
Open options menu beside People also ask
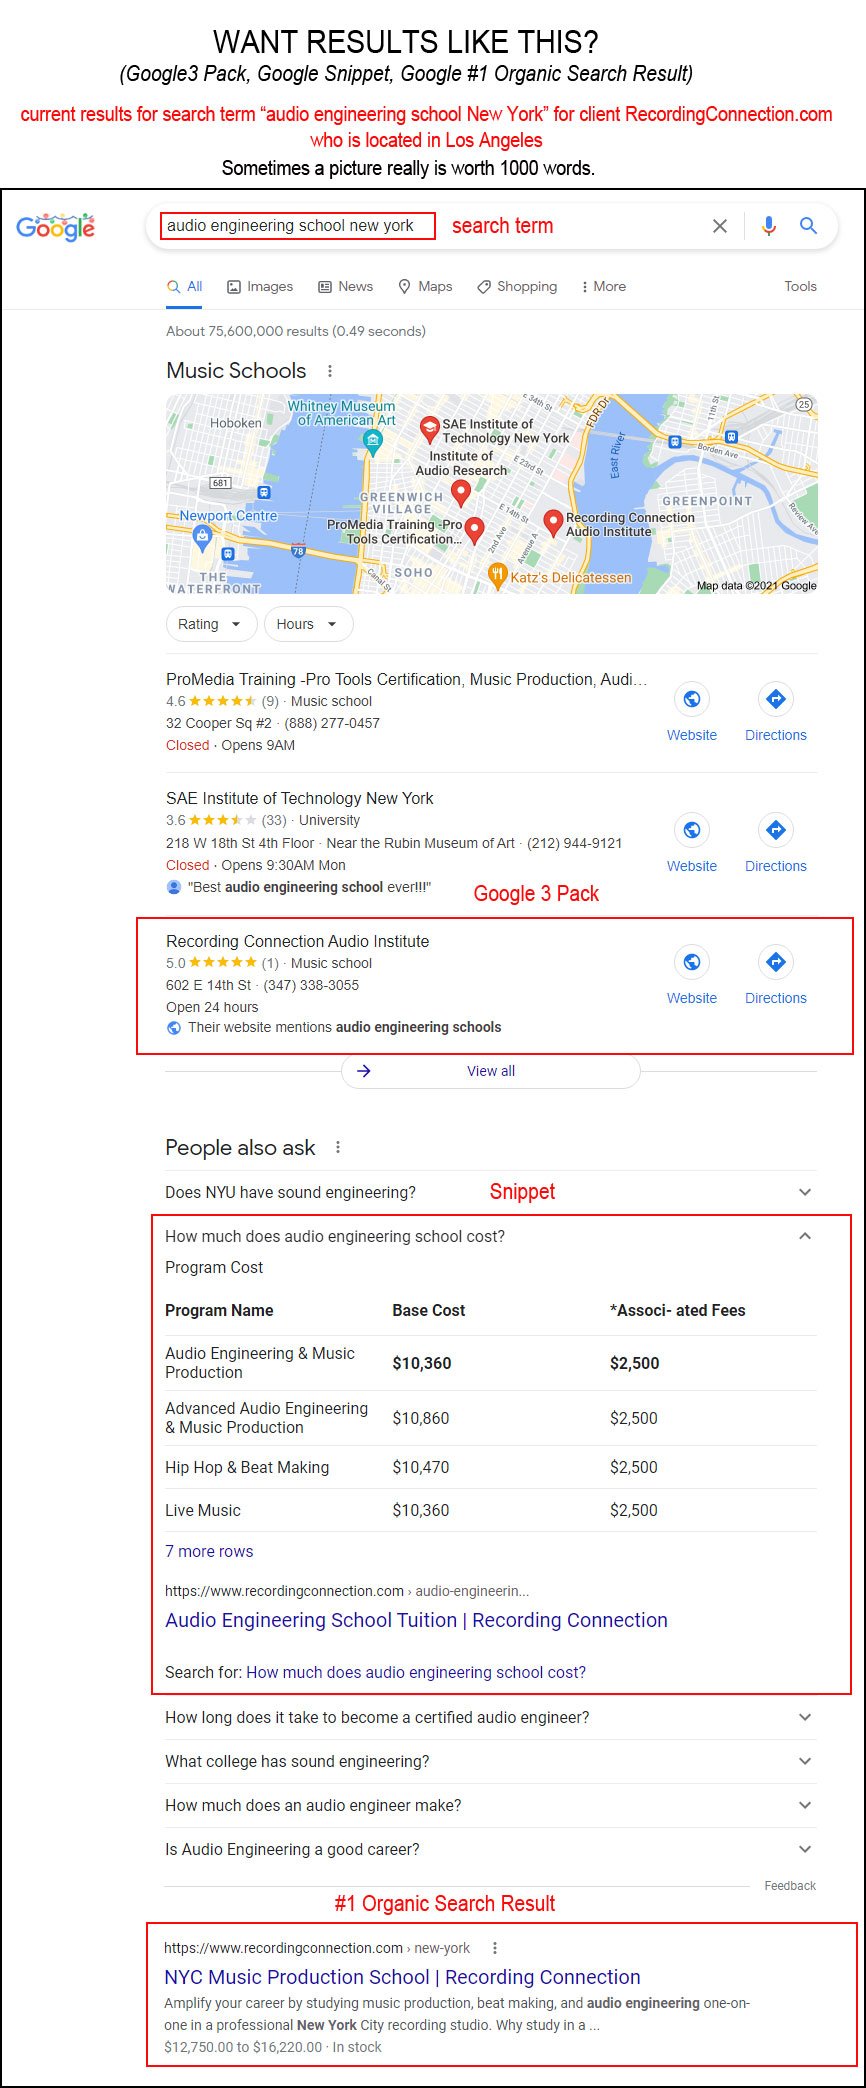[338, 1148]
